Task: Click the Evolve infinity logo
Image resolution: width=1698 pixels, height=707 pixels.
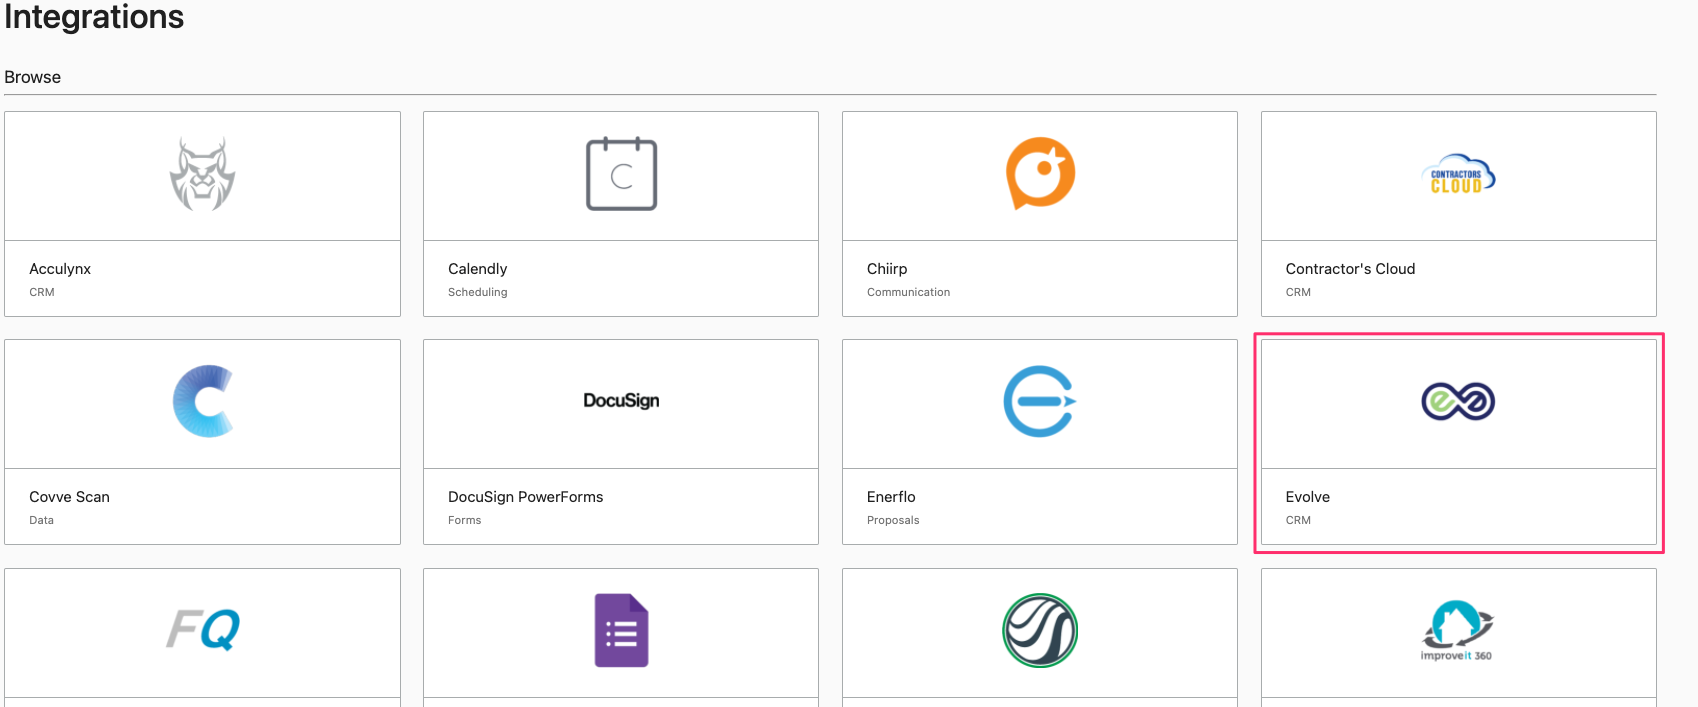Action: coord(1458,401)
